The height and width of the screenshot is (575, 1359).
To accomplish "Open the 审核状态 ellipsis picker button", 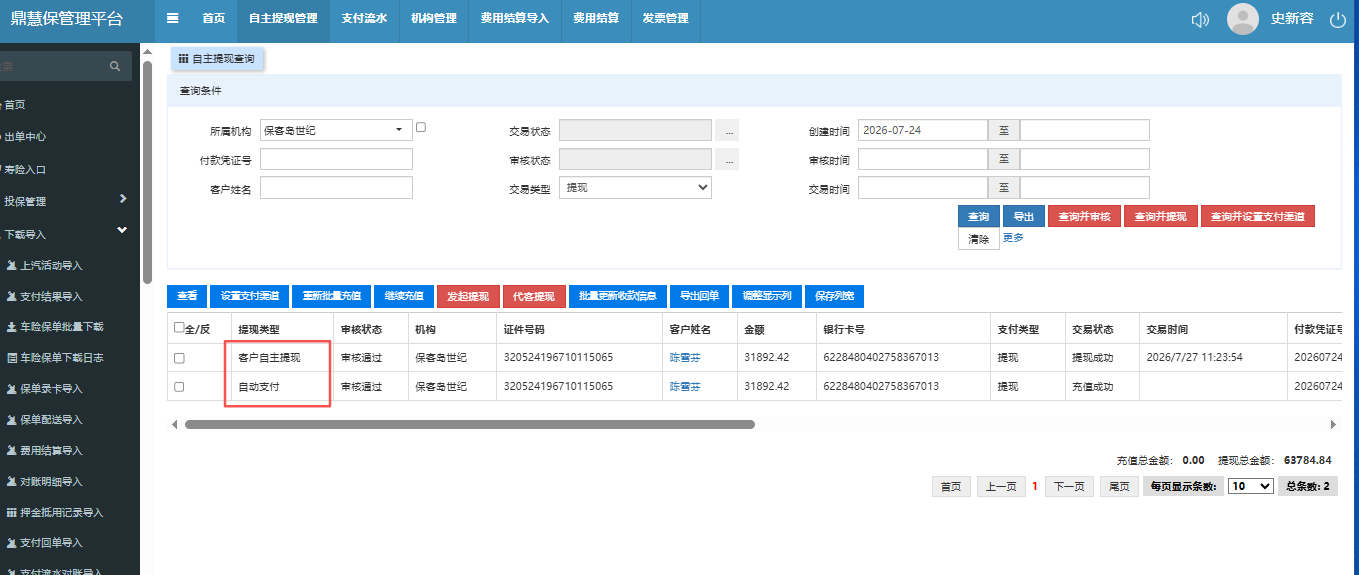I will pos(730,159).
